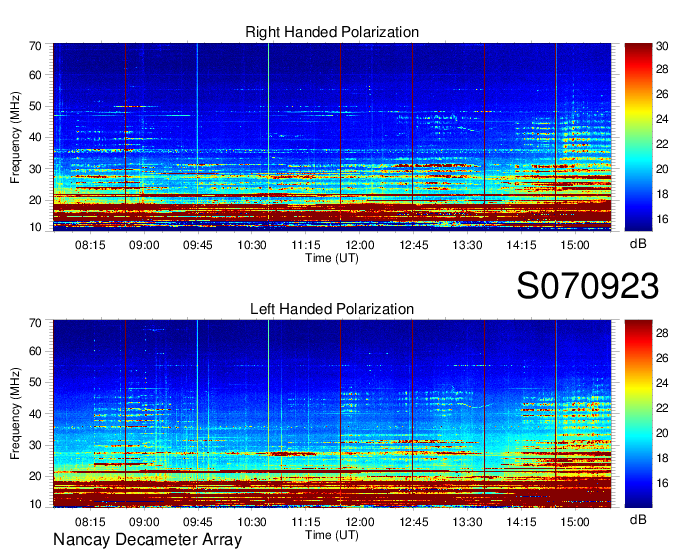Click "09:00" time tick on Right Handed plot
Viewport: 680px width, 552px height.
click(x=144, y=245)
